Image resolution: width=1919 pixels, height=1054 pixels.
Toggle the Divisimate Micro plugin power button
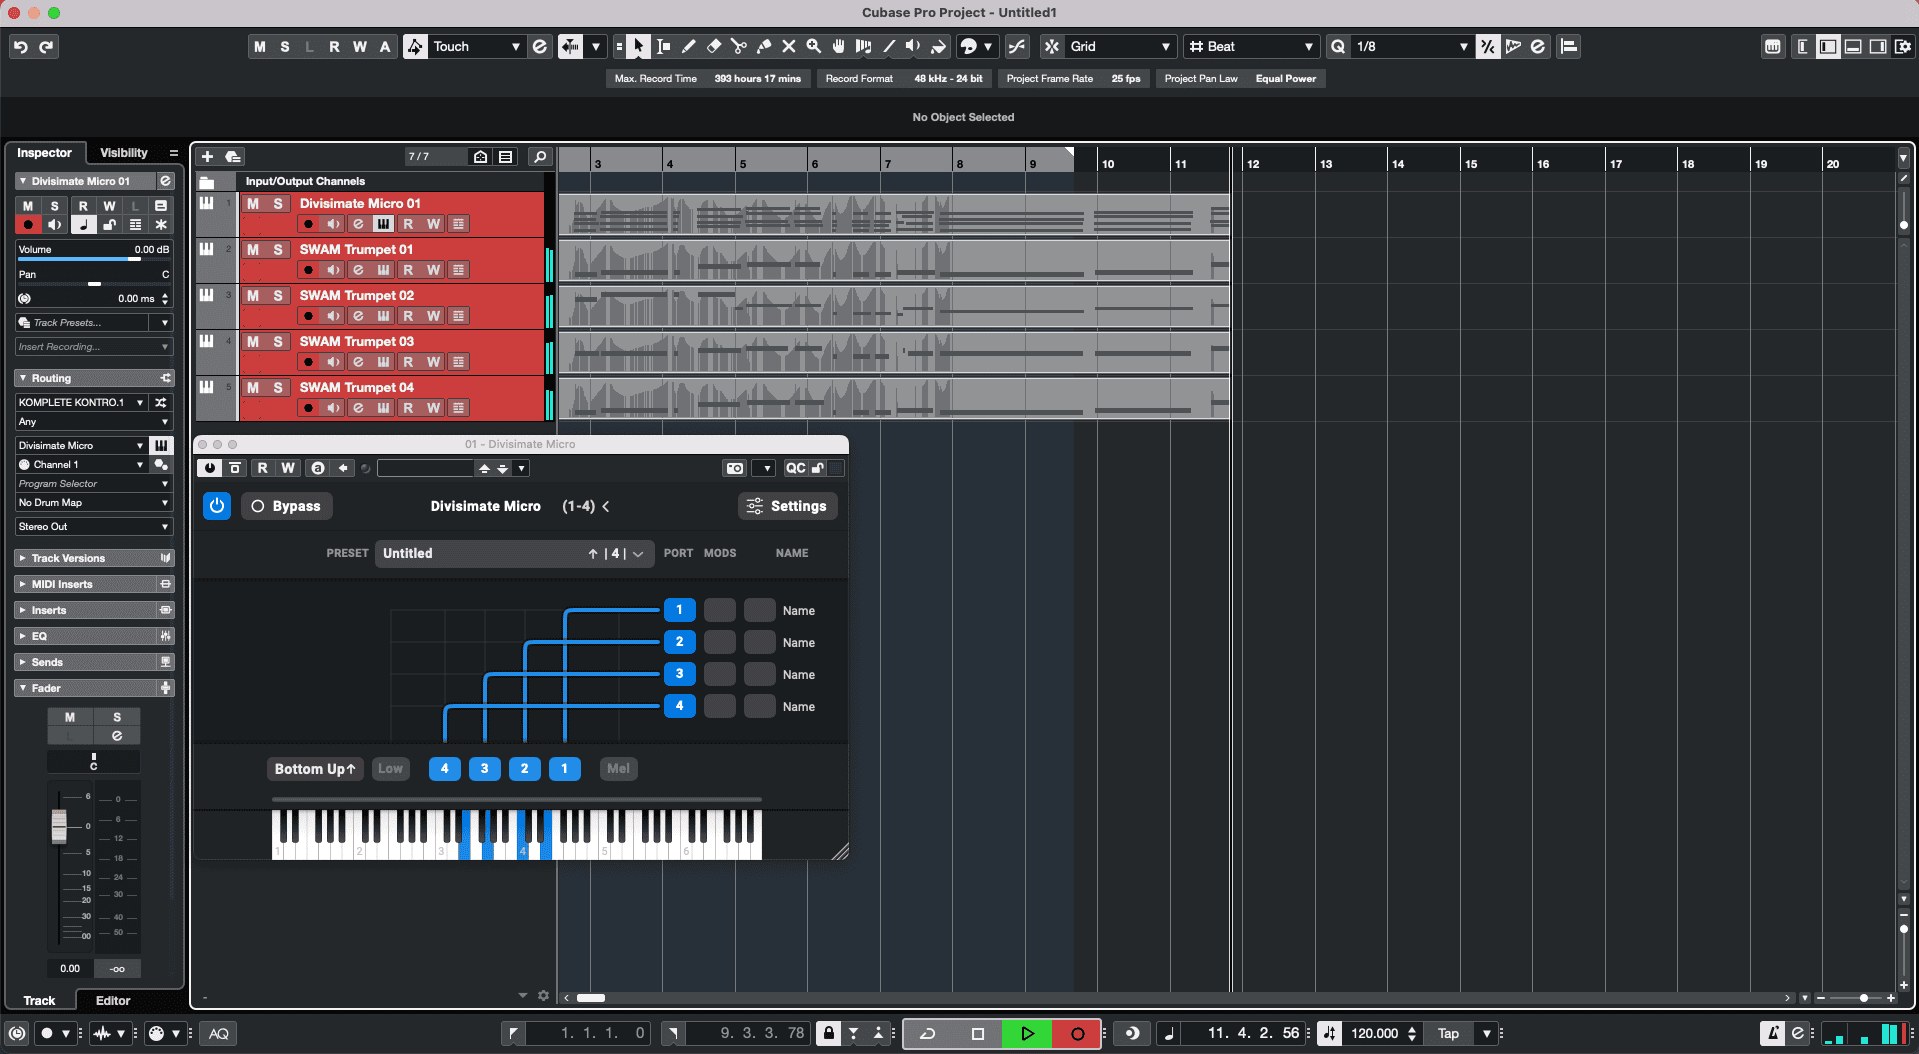pos(217,506)
